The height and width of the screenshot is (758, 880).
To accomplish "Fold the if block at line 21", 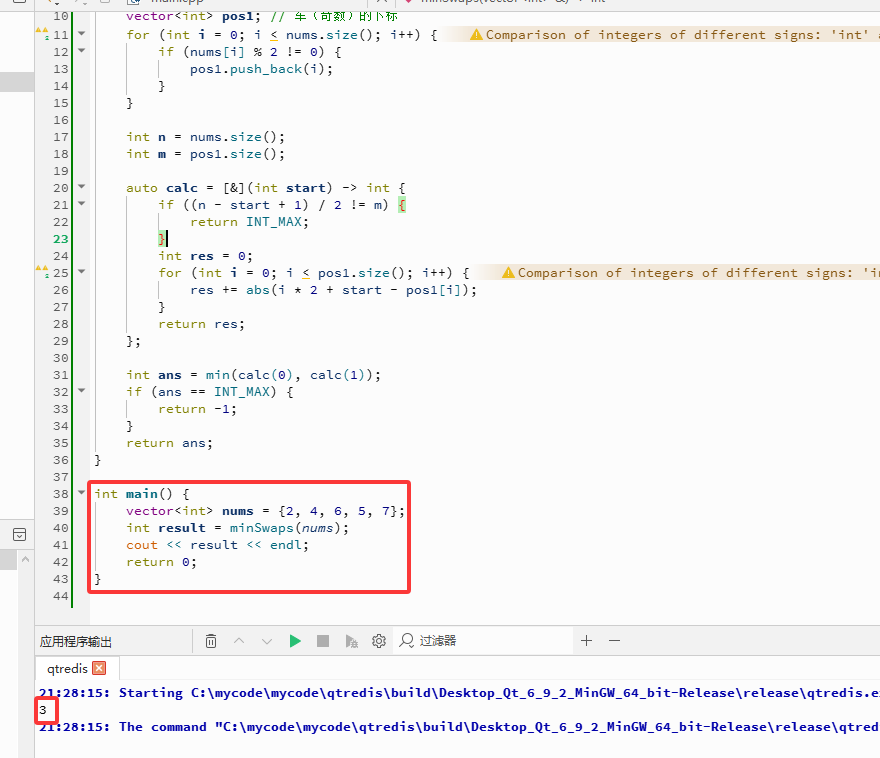I will coord(81,204).
